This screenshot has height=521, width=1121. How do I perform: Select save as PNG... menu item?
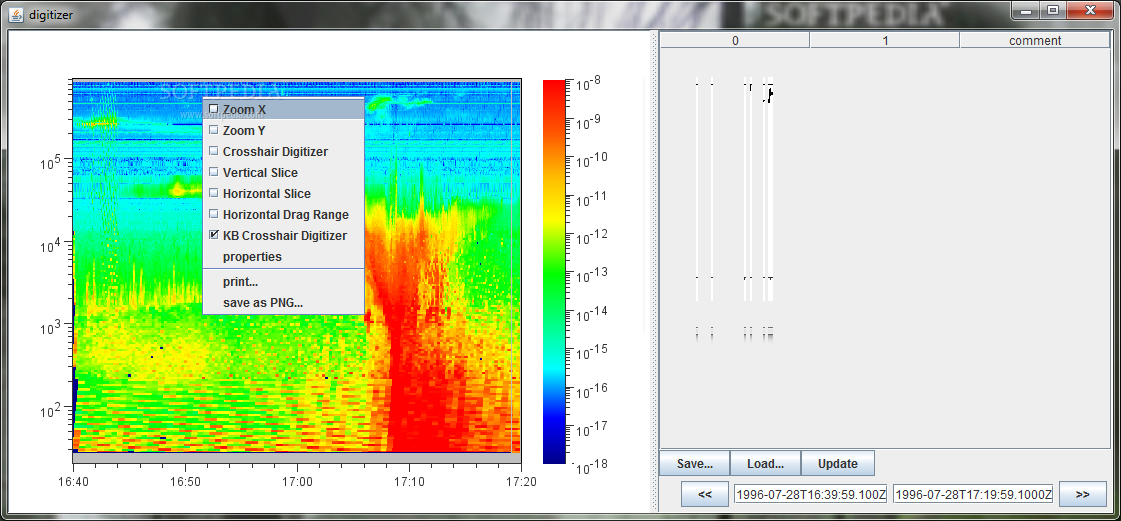(x=284, y=303)
